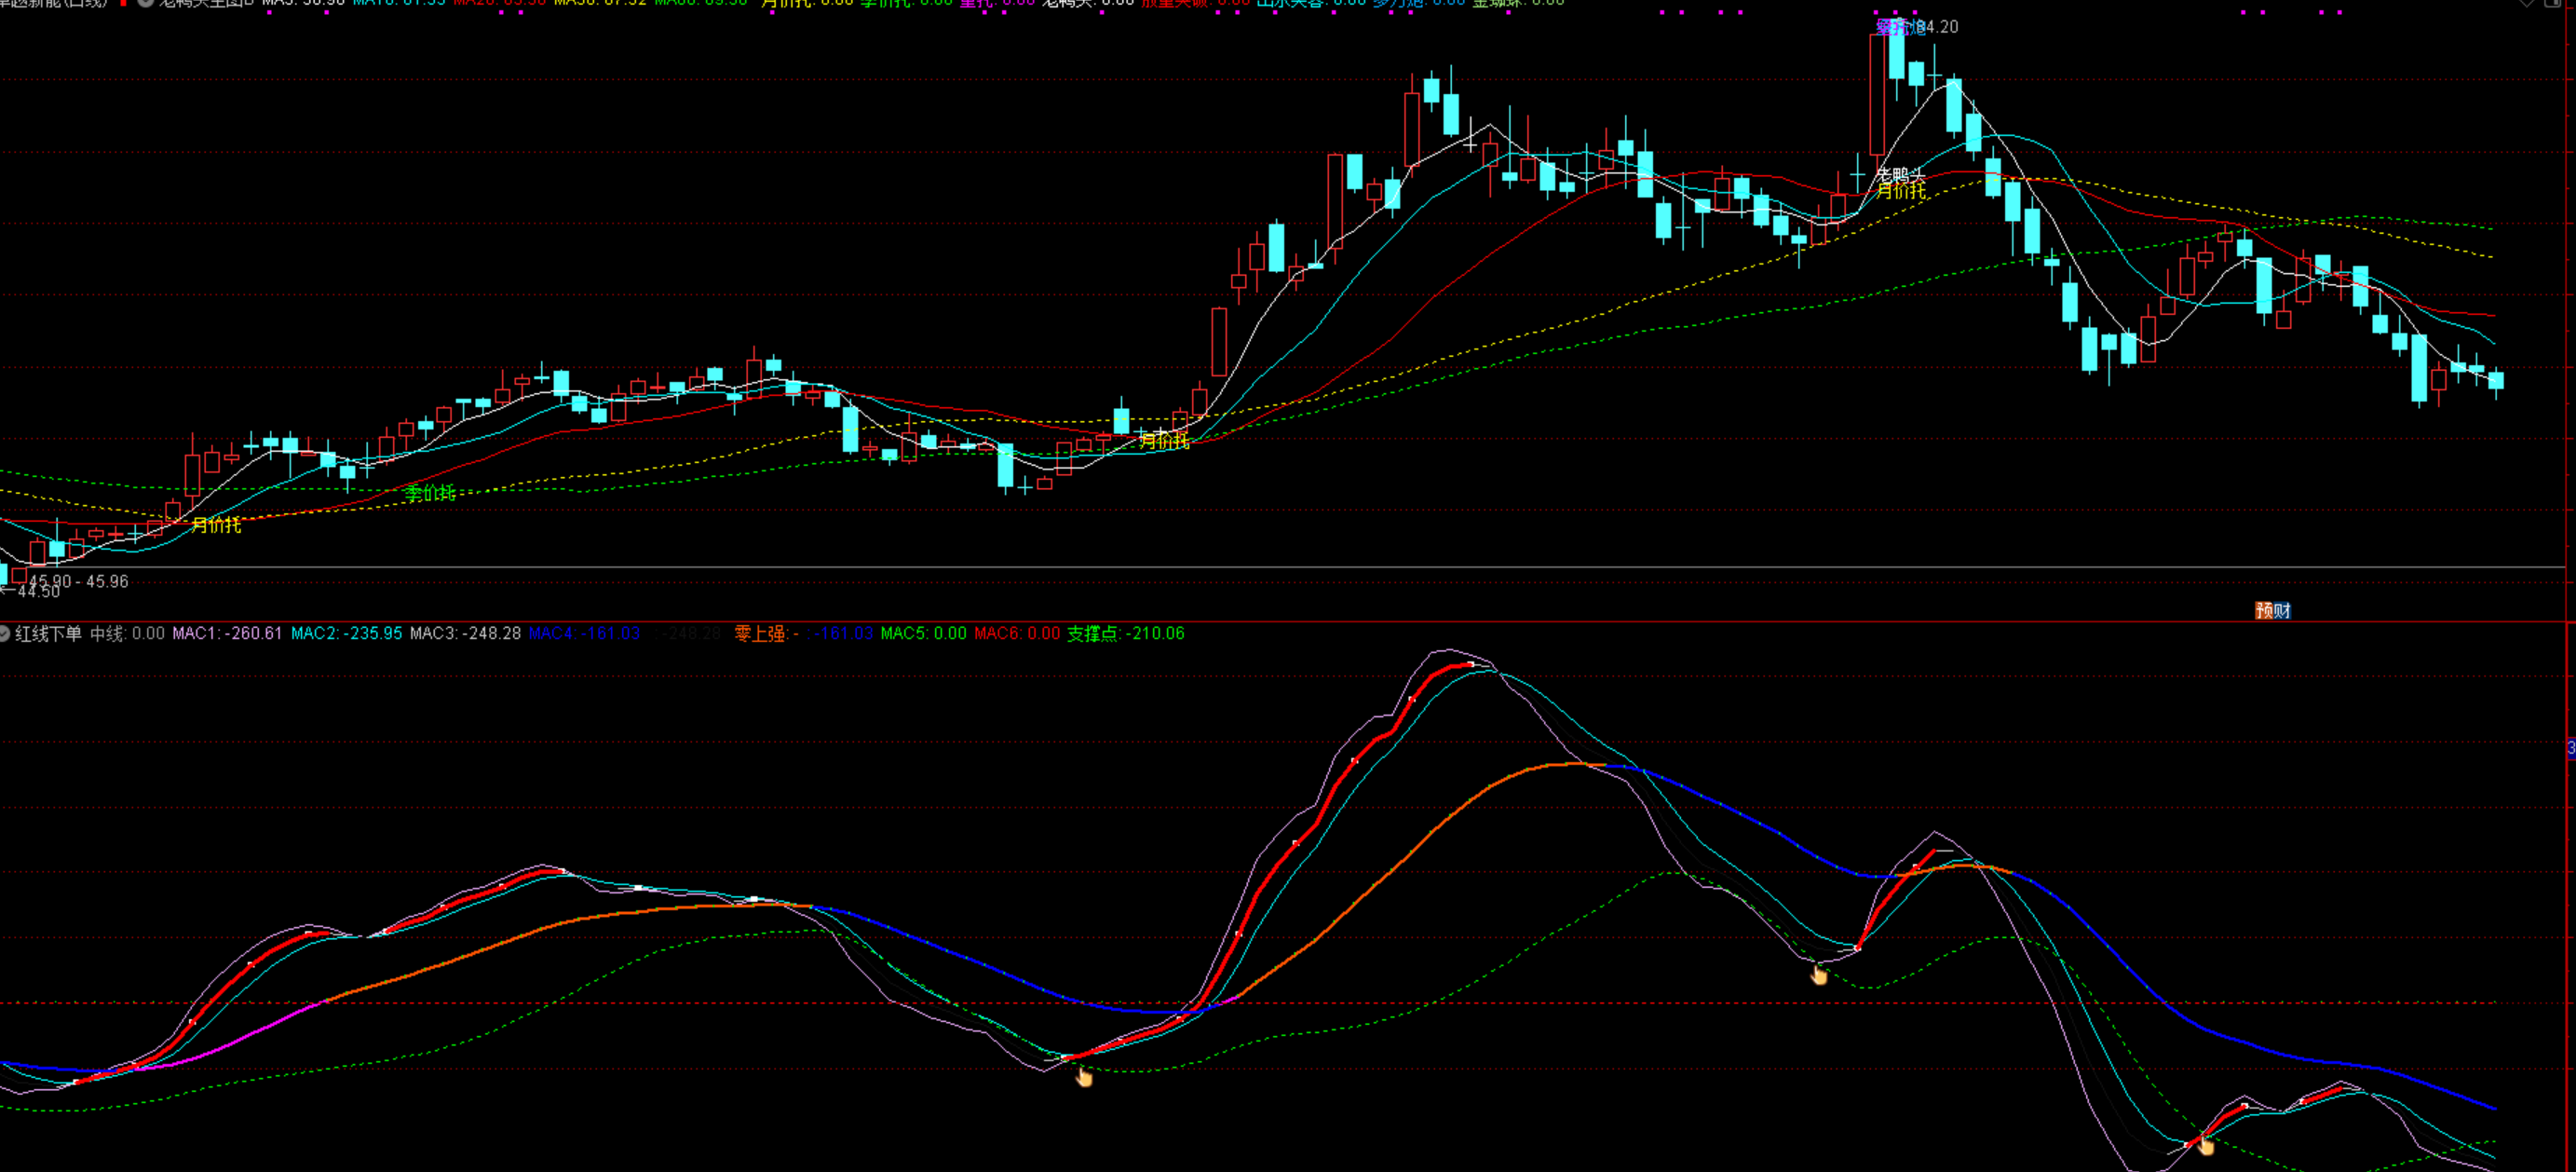Select the 支撑点: -210.06 value
Image resolution: width=2576 pixels, height=1172 pixels.
click(1126, 633)
